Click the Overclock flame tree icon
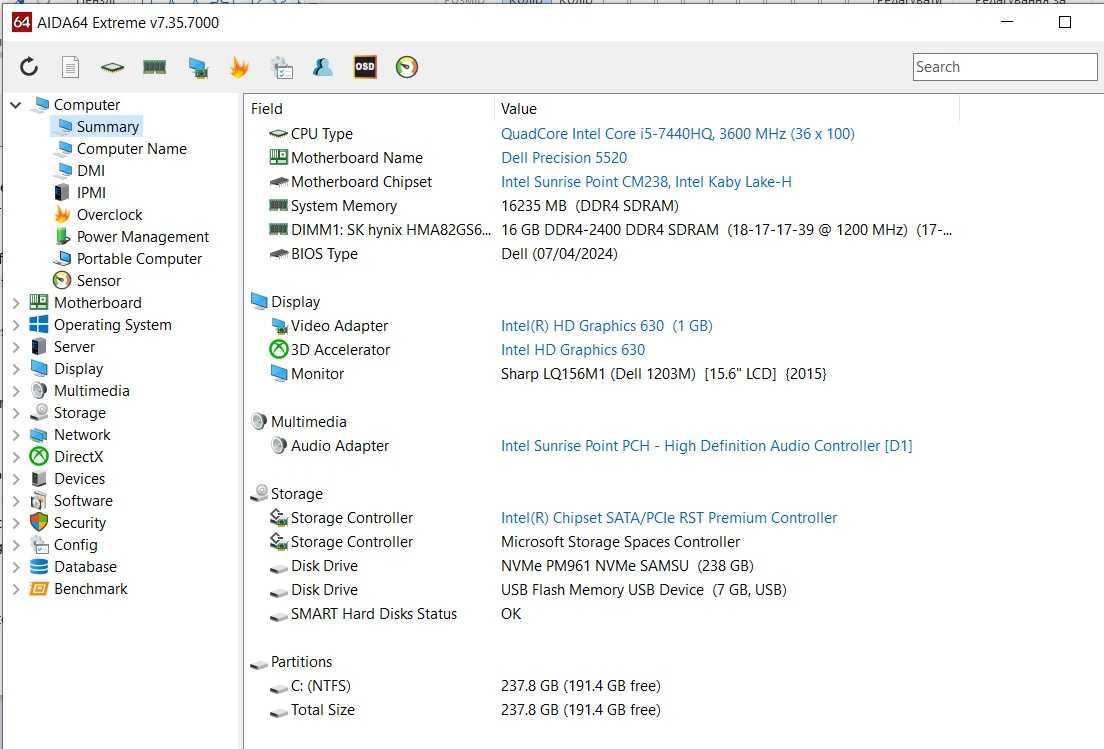Screen dimensions: 1104x749 coord(63,215)
